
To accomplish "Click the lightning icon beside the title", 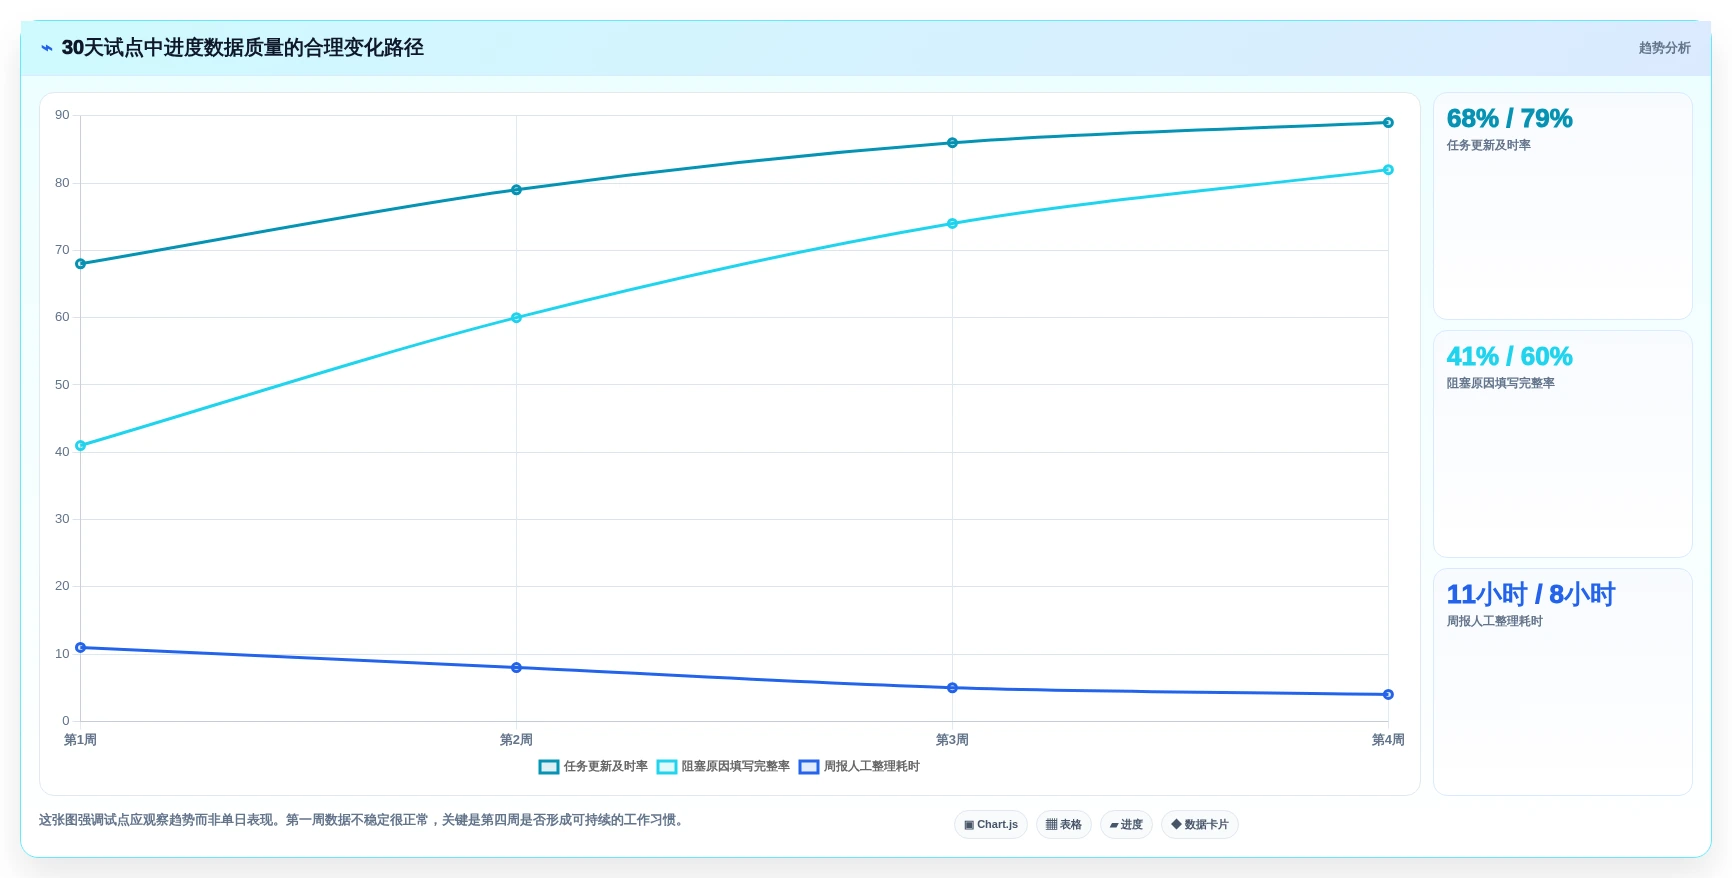I will pyautogui.click(x=46, y=48).
